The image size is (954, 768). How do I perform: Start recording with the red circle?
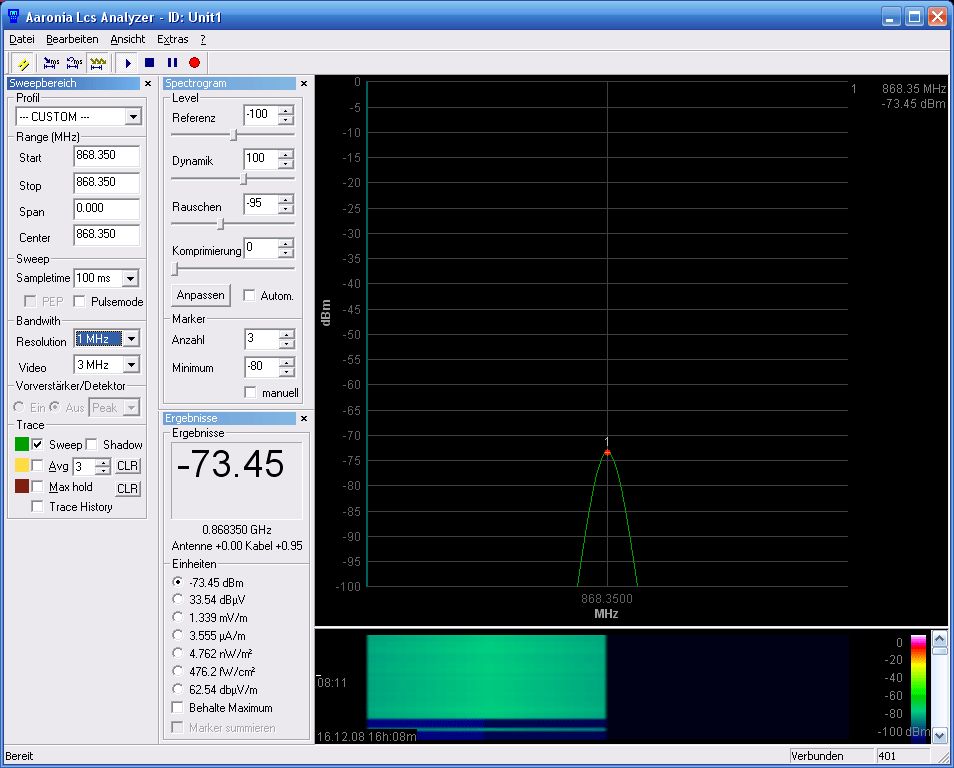click(x=194, y=62)
